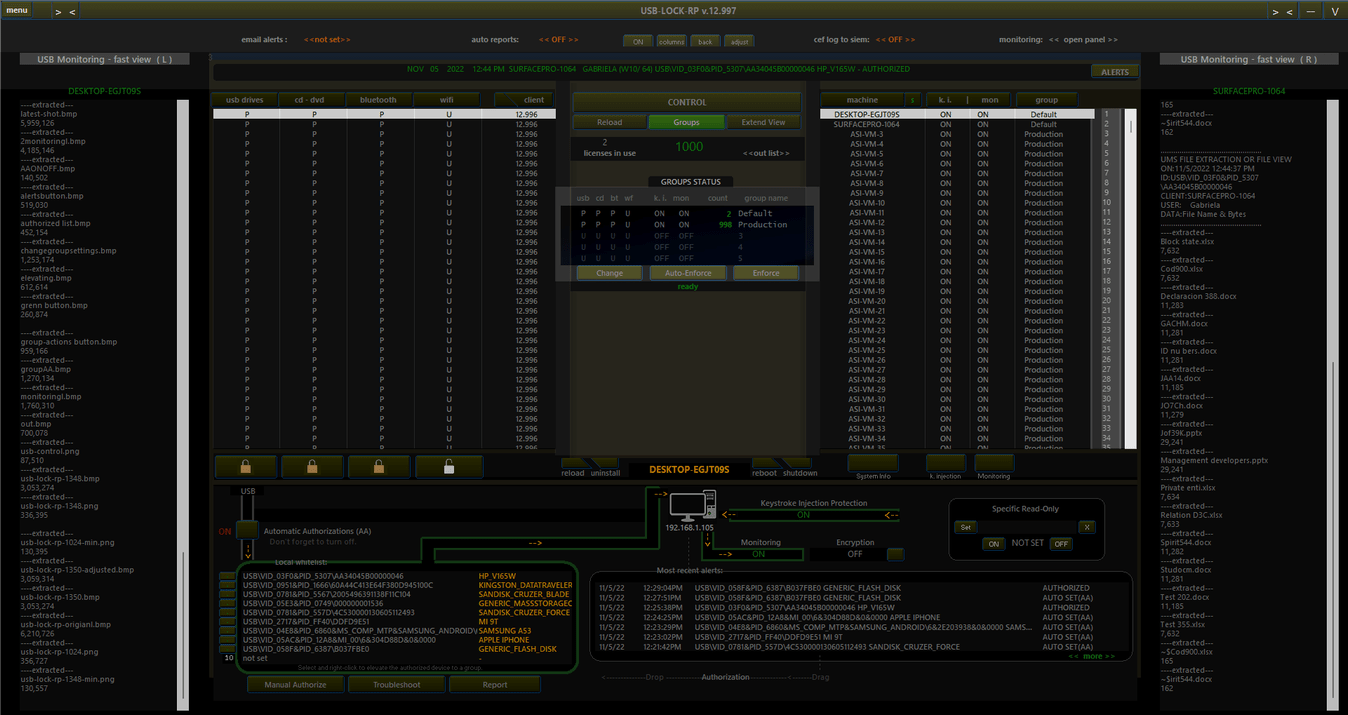Click the white WiFi padlock icon
The image size is (1348, 715).
point(448,466)
